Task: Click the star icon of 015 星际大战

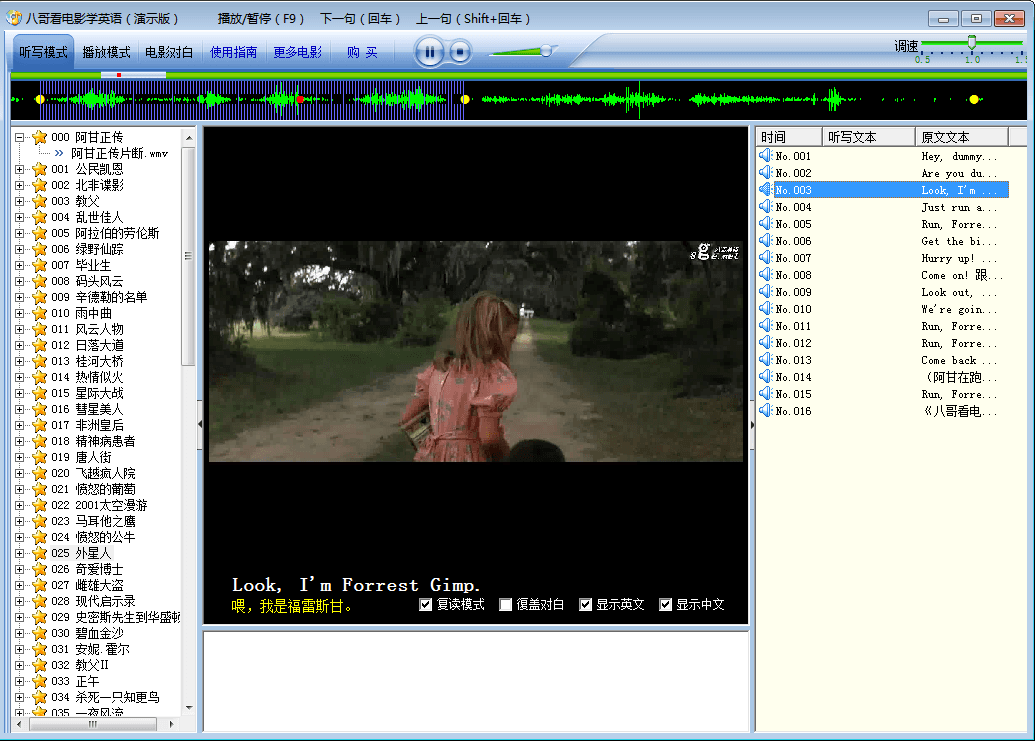Action: click(x=39, y=393)
